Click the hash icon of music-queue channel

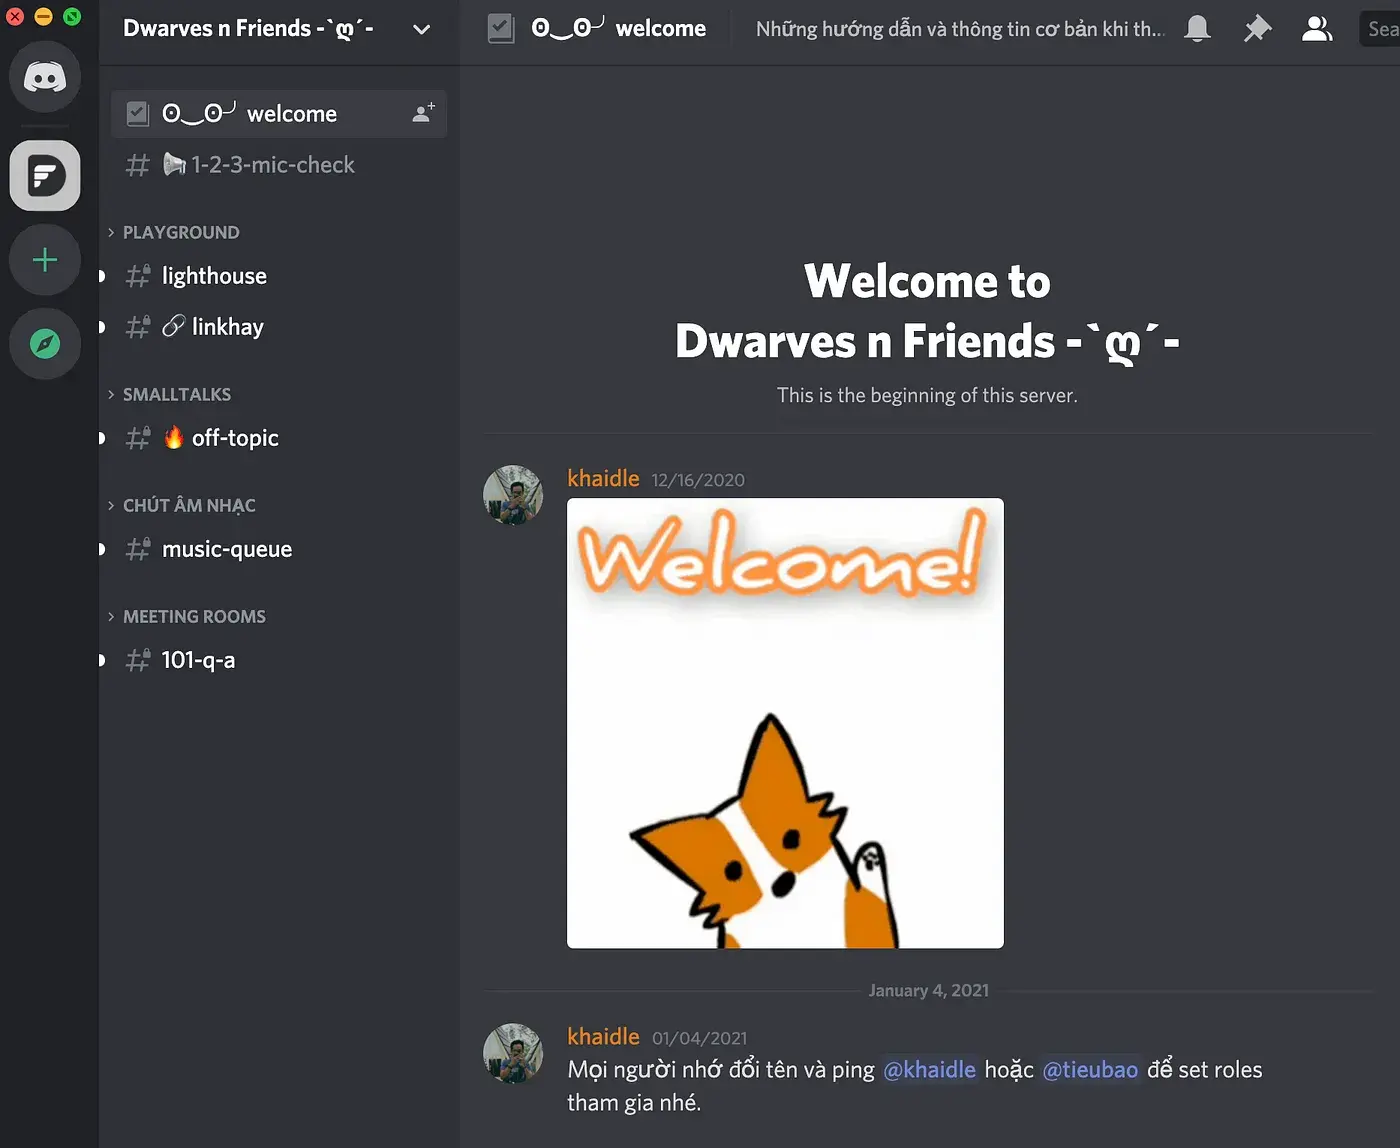(138, 549)
